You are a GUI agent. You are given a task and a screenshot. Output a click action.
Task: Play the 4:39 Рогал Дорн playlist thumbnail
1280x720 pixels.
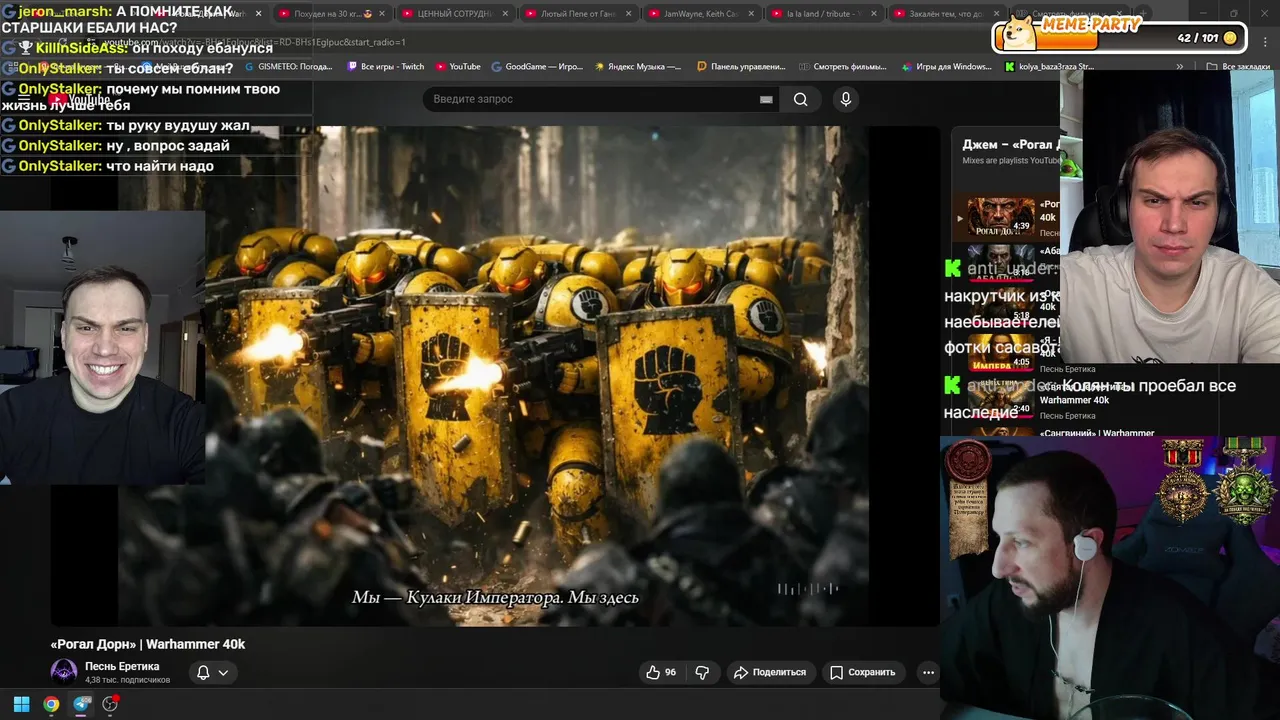coord(1000,216)
